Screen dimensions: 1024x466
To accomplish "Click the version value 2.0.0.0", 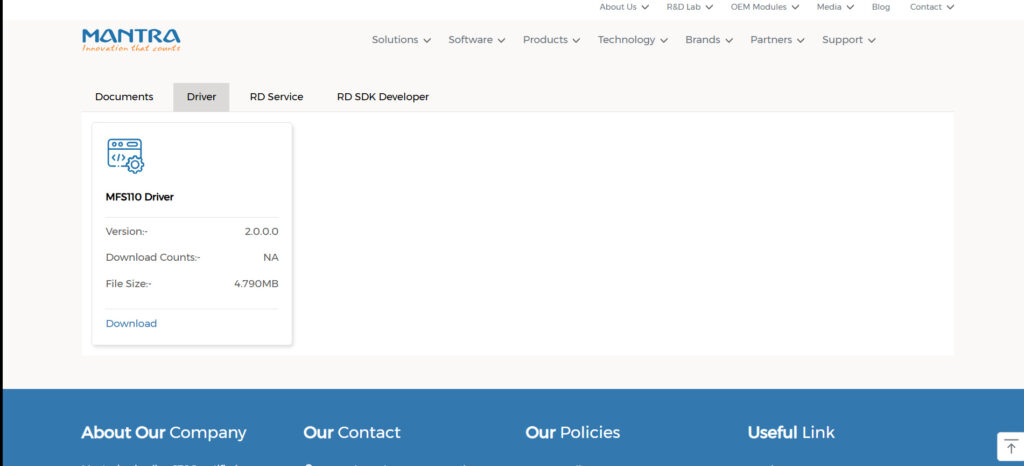I will [x=262, y=231].
